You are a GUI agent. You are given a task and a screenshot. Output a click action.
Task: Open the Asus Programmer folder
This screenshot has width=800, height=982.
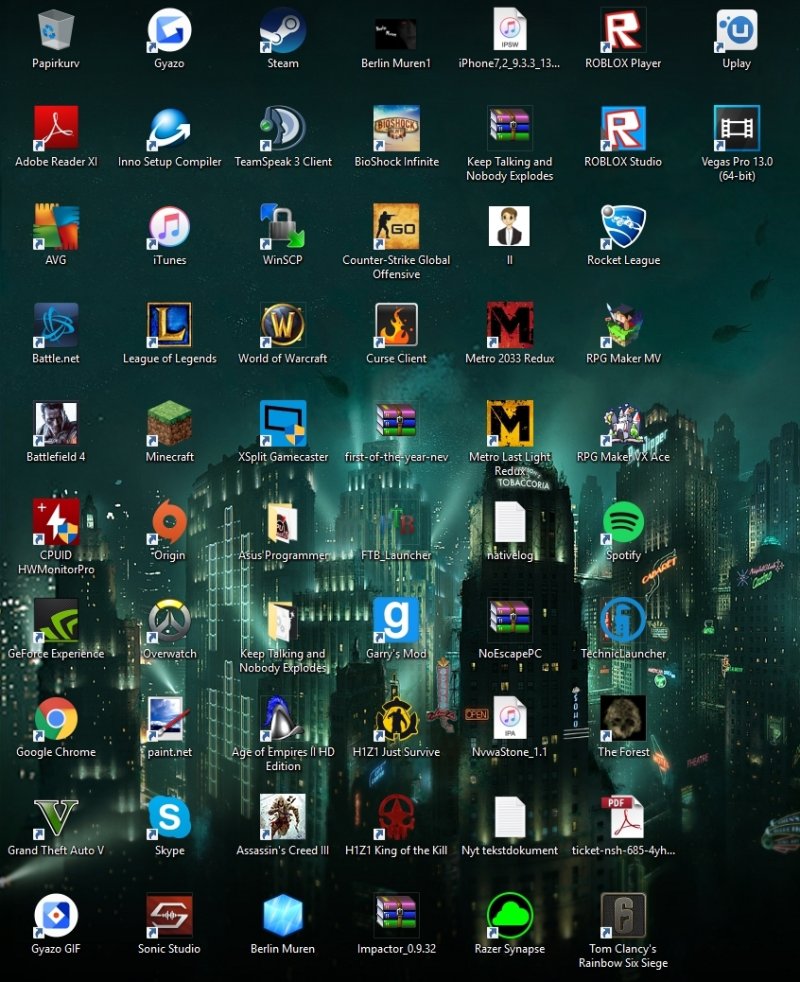(283, 522)
